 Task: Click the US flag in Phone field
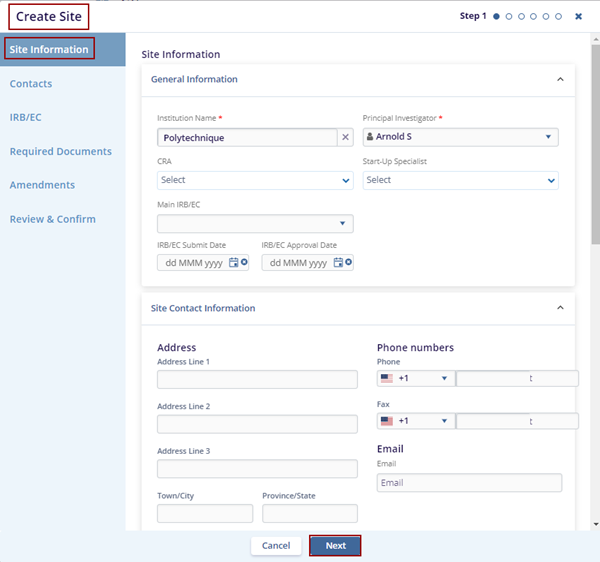[387, 379]
